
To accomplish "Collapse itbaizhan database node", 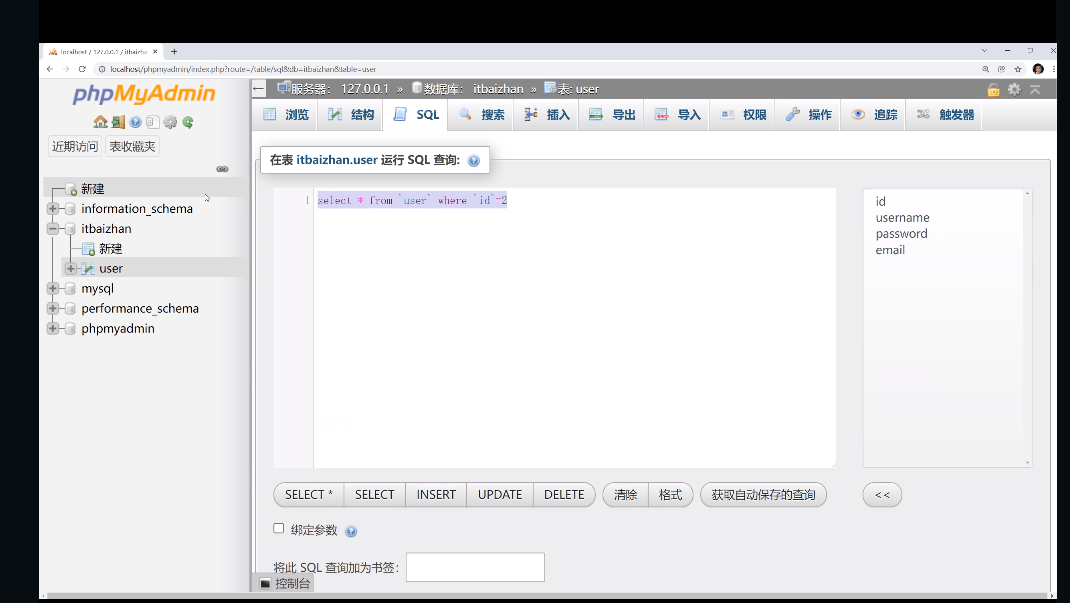I will tap(53, 229).
